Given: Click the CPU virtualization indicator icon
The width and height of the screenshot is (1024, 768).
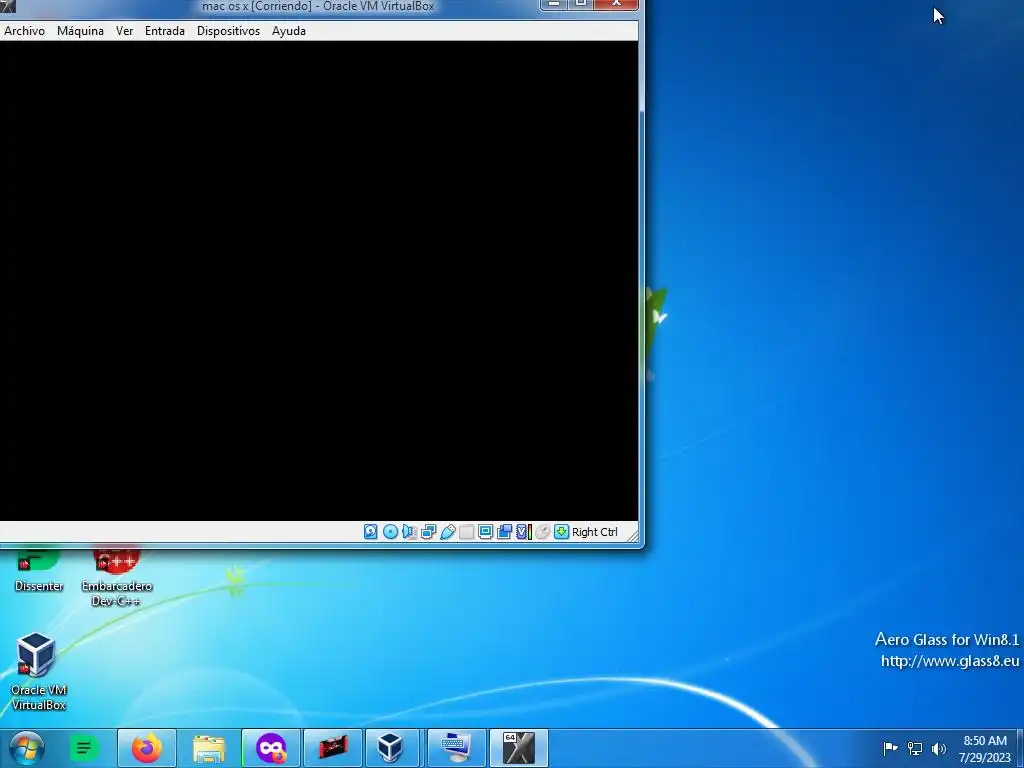Looking at the screenshot, I should click(524, 532).
